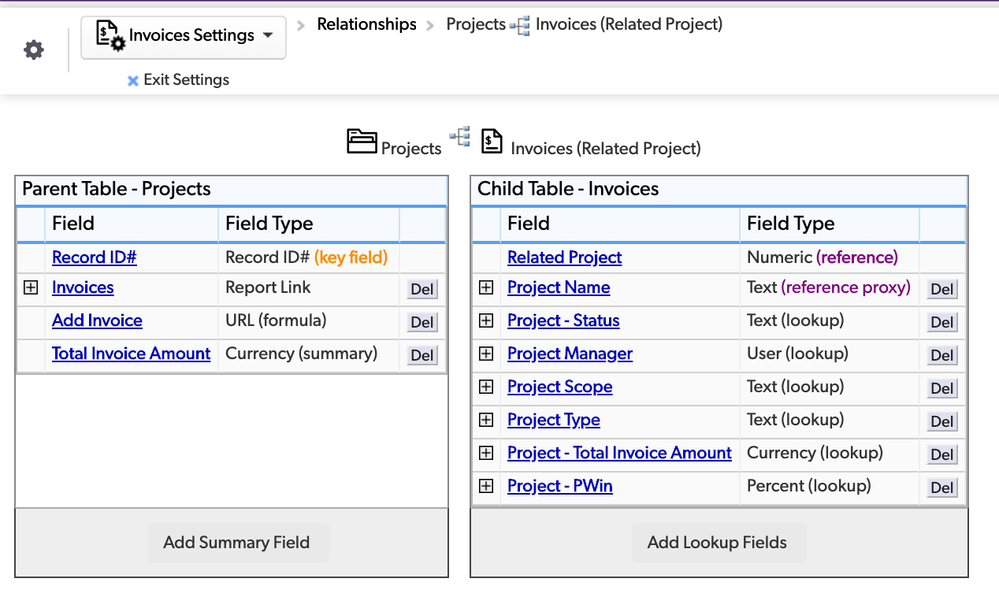999x600 pixels.
Task: Click the 'Currency (lookup)' type cell
Action: (829, 453)
